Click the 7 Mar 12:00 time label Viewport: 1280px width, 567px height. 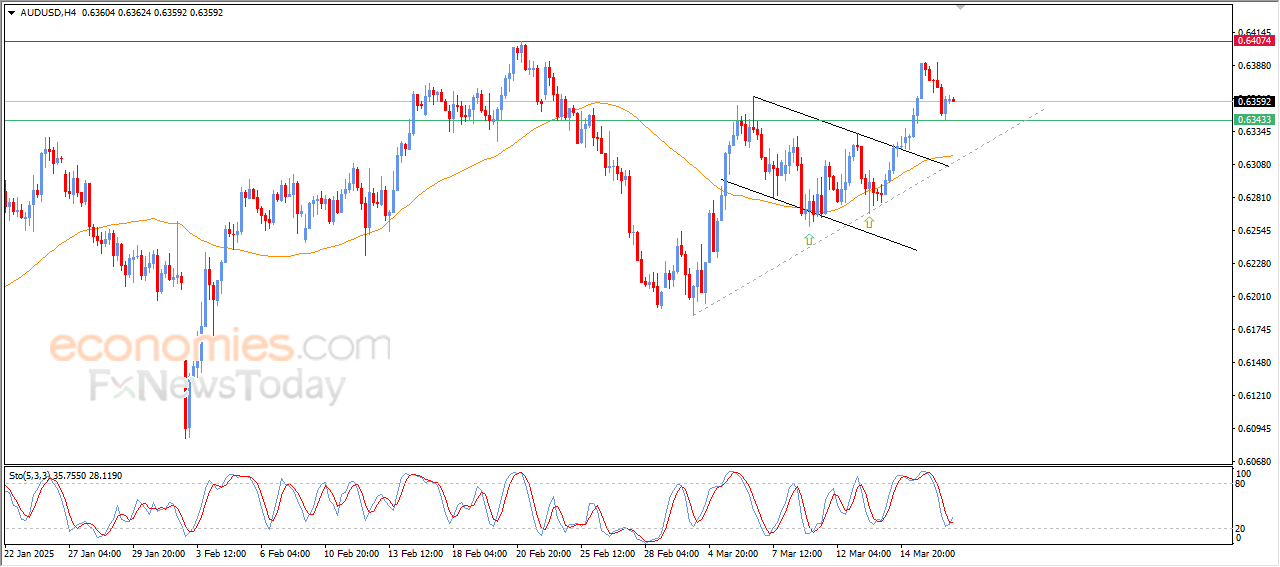(x=797, y=552)
